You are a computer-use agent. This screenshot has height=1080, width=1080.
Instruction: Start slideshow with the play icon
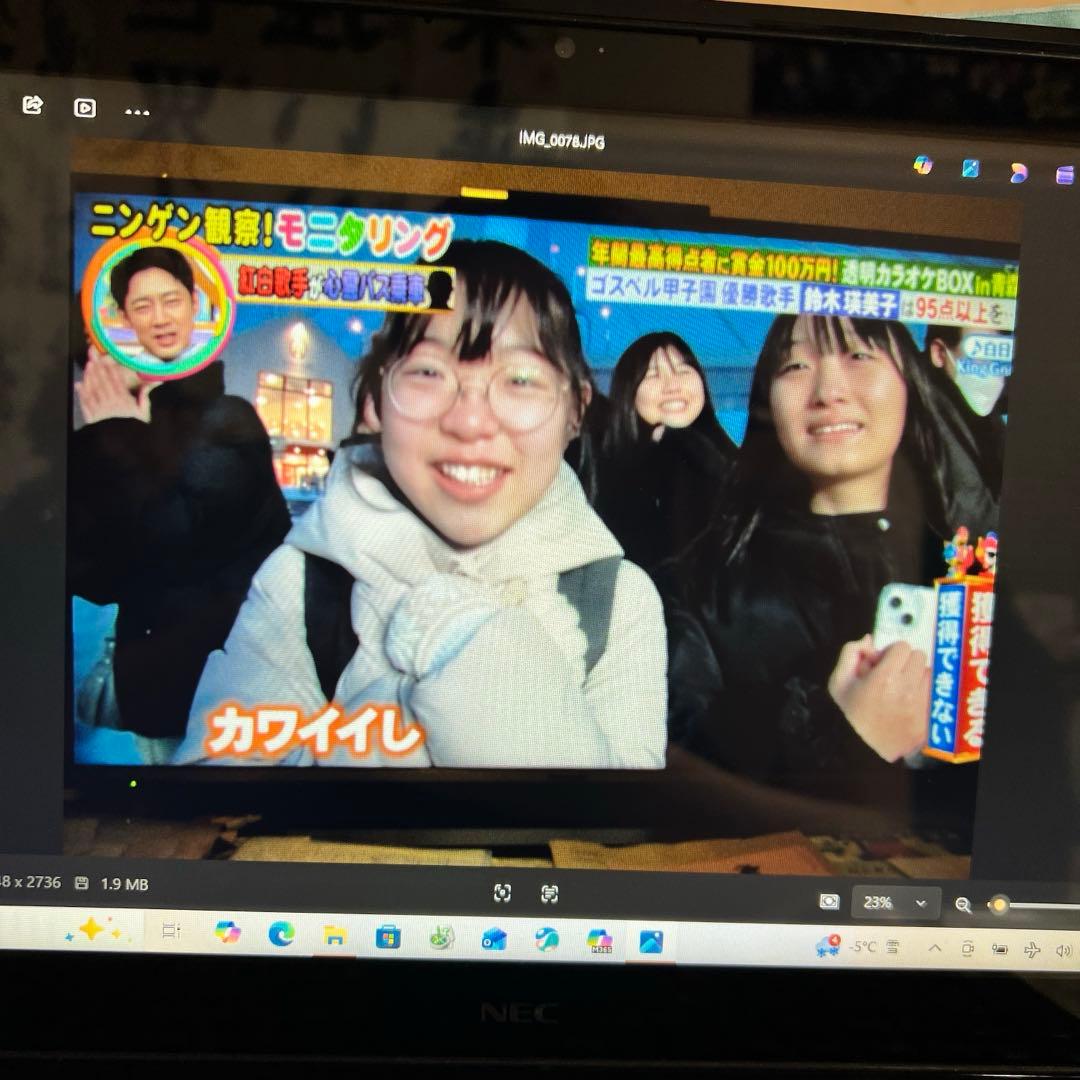tap(85, 108)
